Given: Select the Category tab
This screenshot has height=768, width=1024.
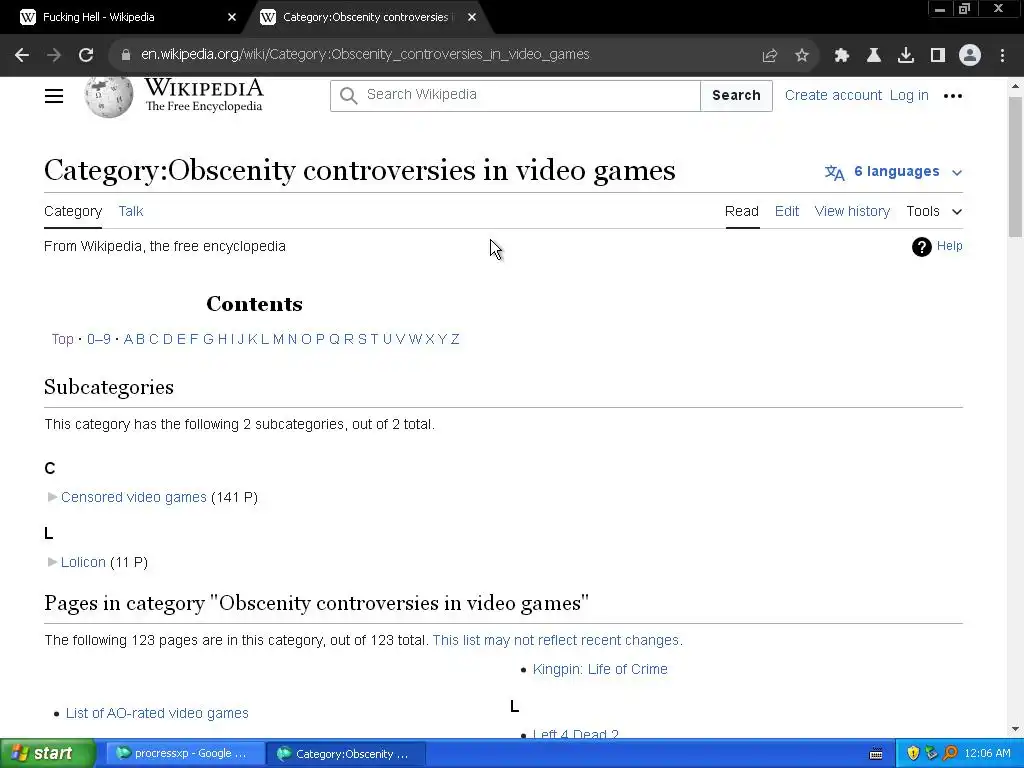Looking at the screenshot, I should click(x=73, y=212).
